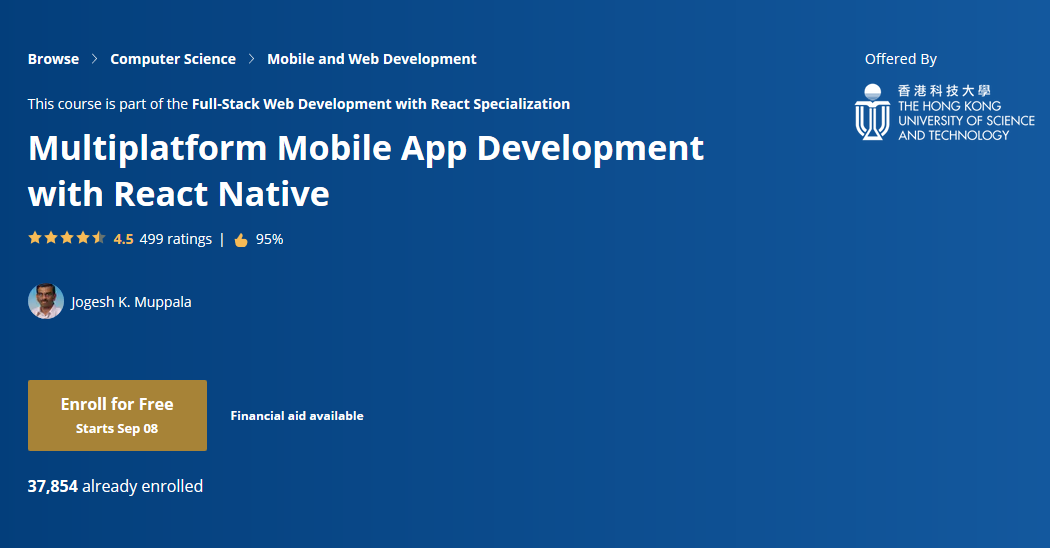
Task: Go to Computer Science breadcrumb
Action: [x=173, y=59]
